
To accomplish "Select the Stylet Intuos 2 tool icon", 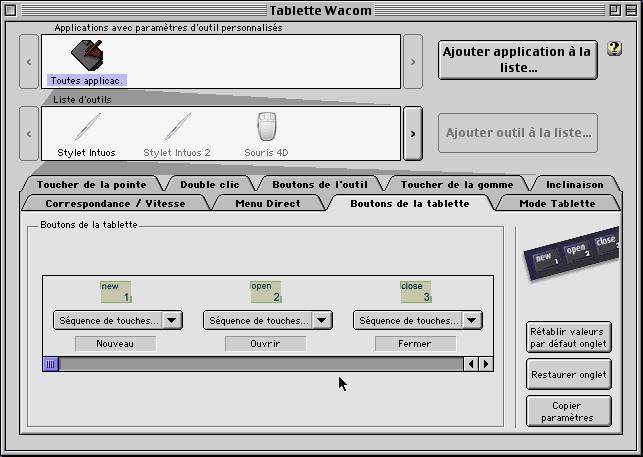I will point(177,127).
